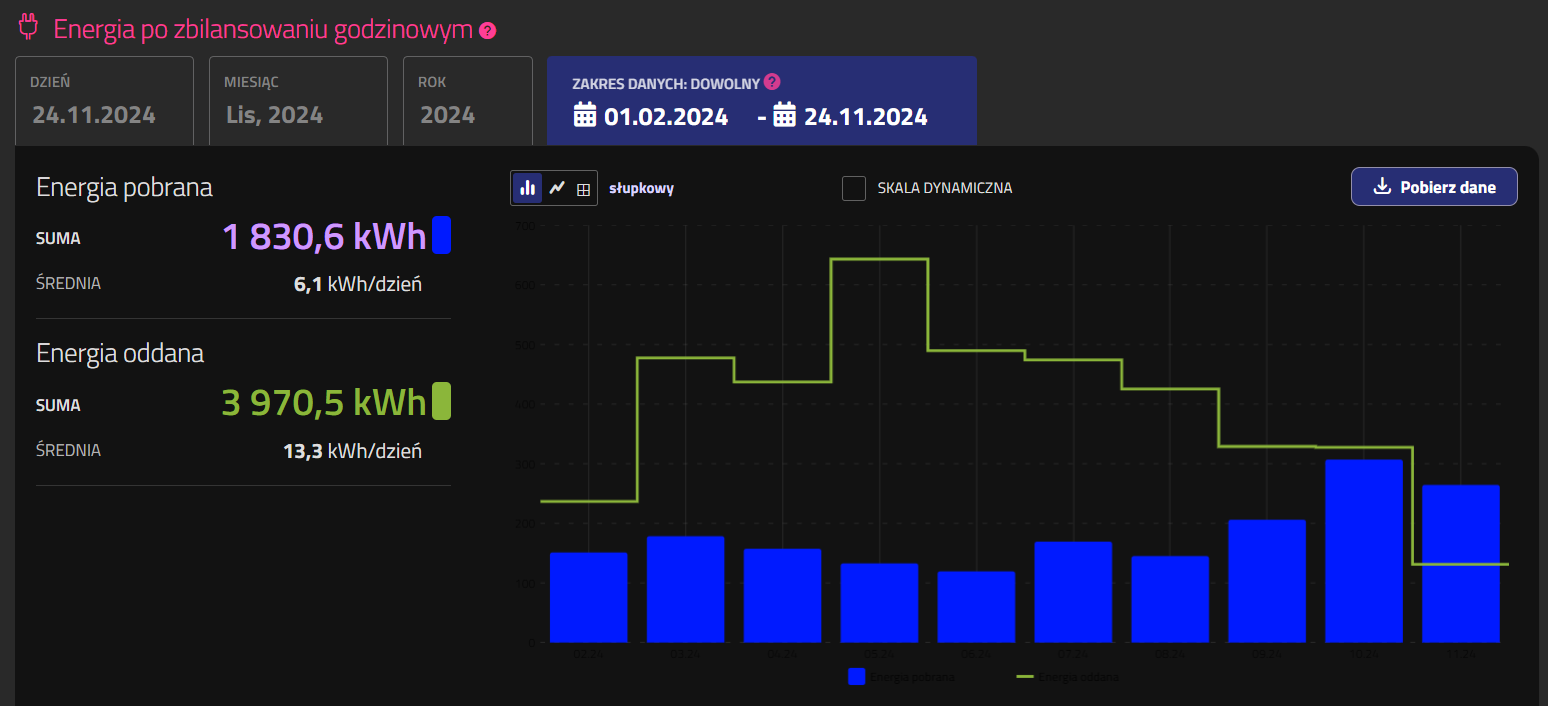Click the Pobierz dane download button
The width and height of the screenshot is (1548, 706).
(1433, 187)
